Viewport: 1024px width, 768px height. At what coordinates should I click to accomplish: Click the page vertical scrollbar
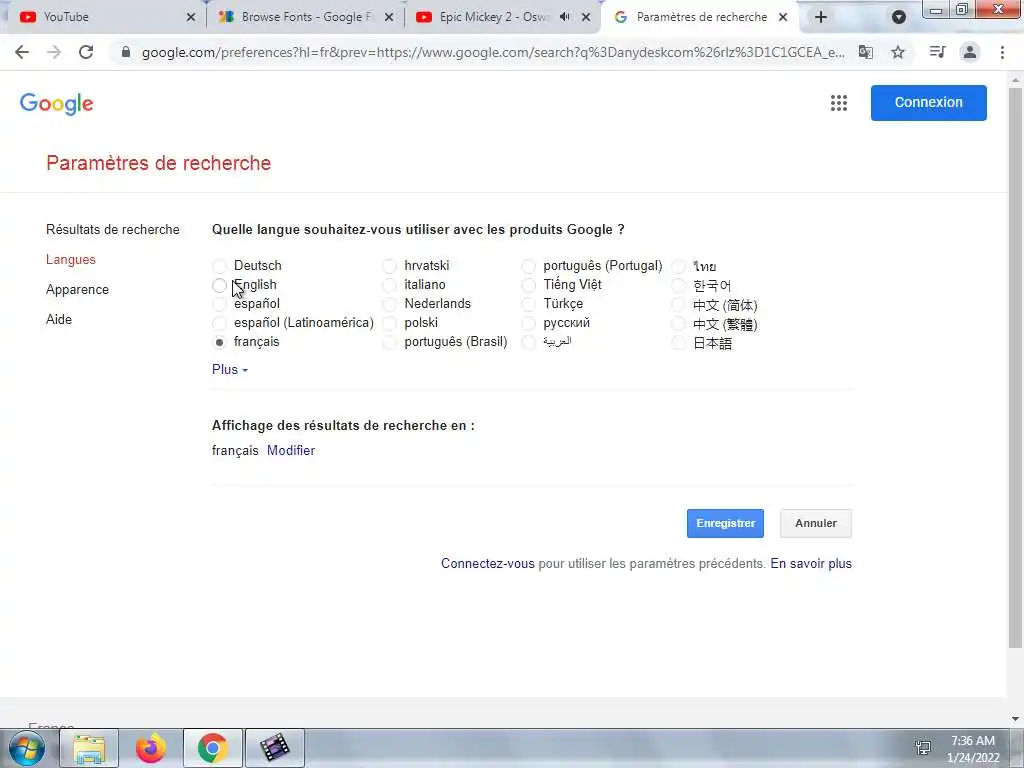tap(1015, 368)
